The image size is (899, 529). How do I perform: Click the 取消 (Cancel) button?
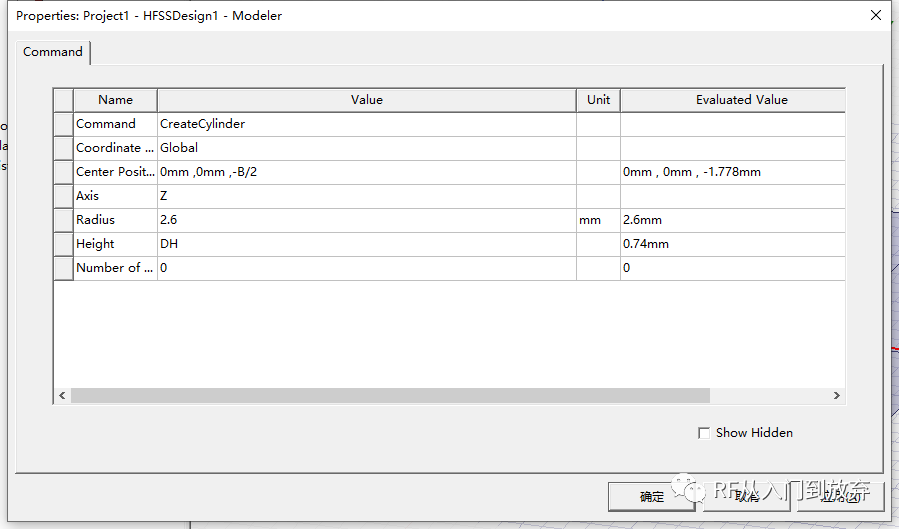click(x=746, y=496)
